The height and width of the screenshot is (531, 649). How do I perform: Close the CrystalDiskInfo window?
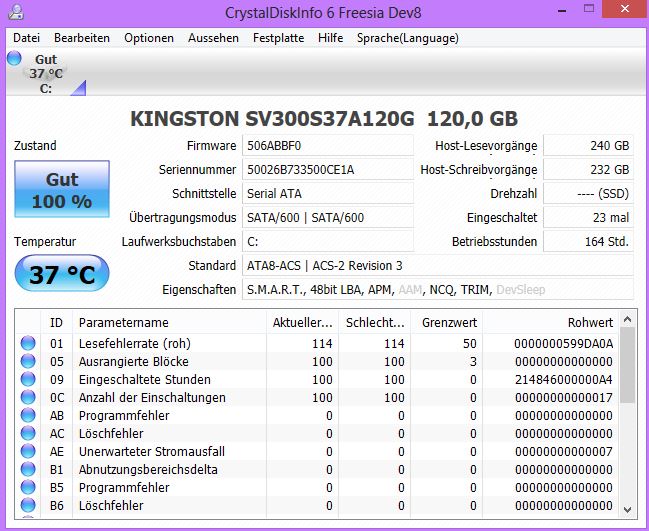pyautogui.click(x=625, y=9)
